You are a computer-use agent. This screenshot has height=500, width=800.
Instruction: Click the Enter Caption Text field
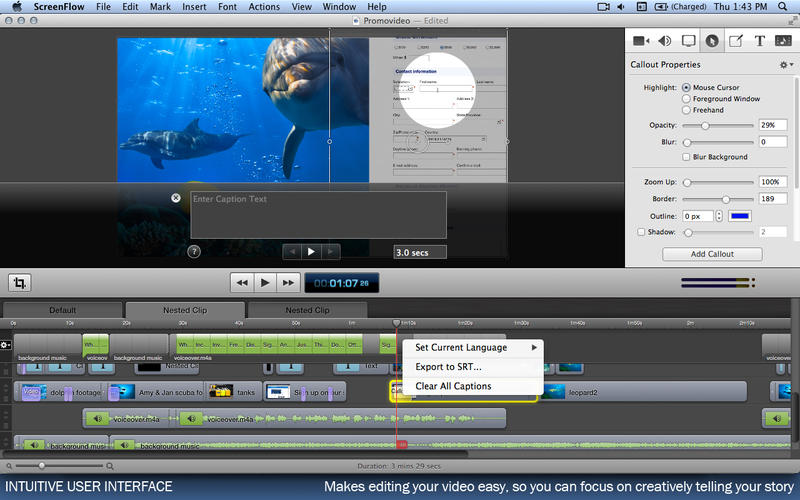pyautogui.click(x=318, y=214)
